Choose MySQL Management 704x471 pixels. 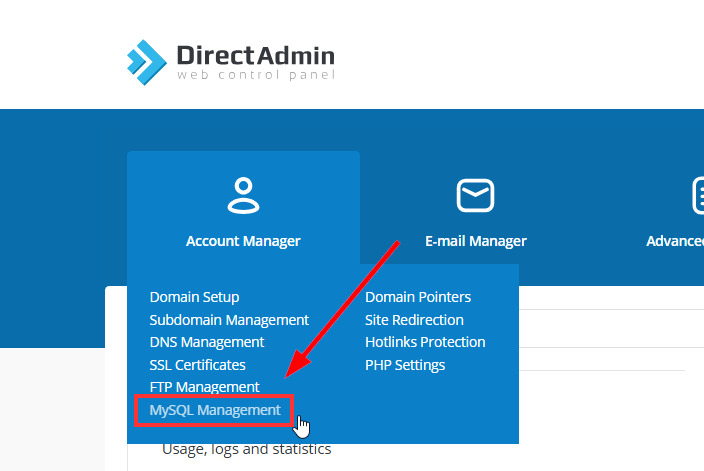(215, 410)
